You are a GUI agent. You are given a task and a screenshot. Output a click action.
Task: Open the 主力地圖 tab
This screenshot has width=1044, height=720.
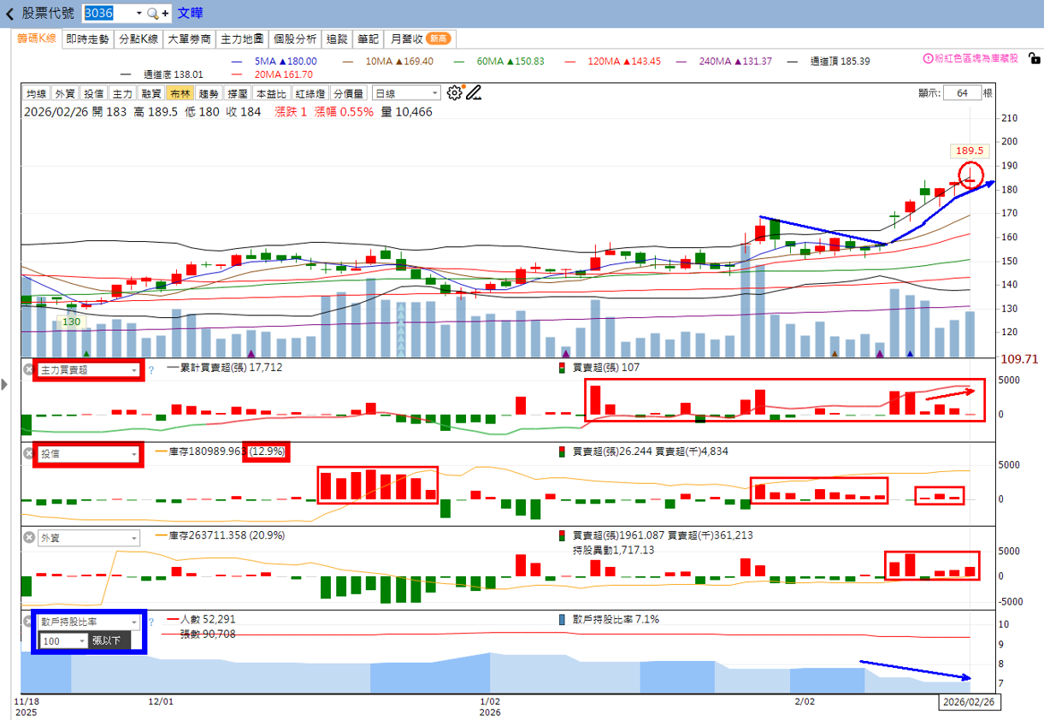coord(242,39)
